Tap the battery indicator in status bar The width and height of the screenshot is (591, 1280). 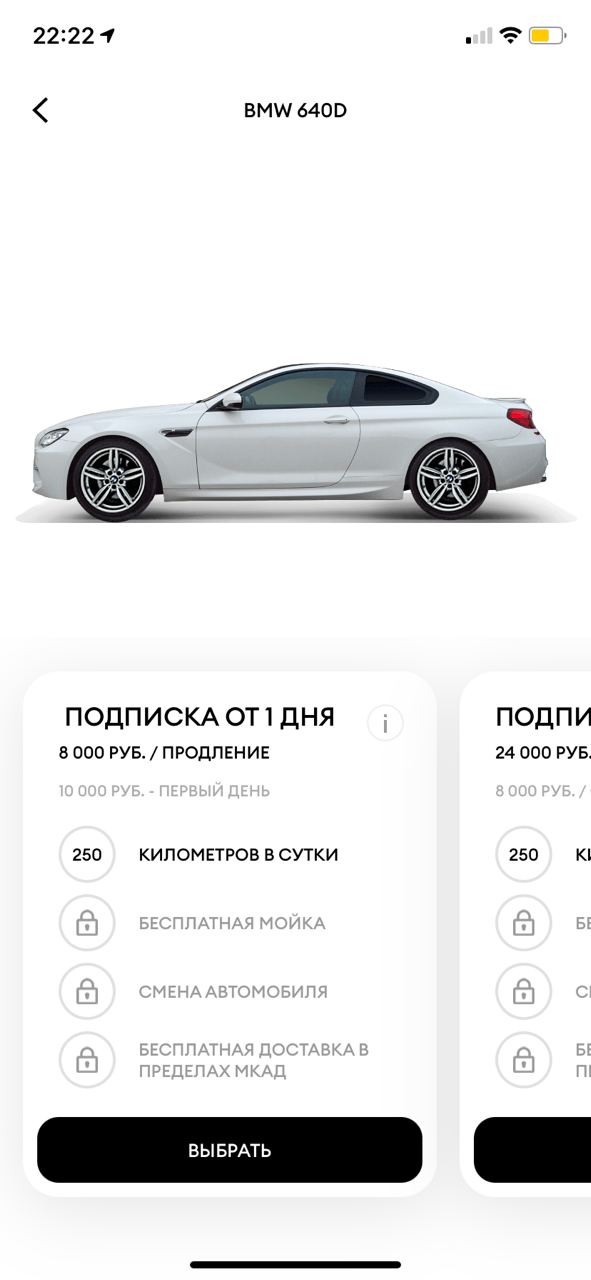click(x=547, y=36)
